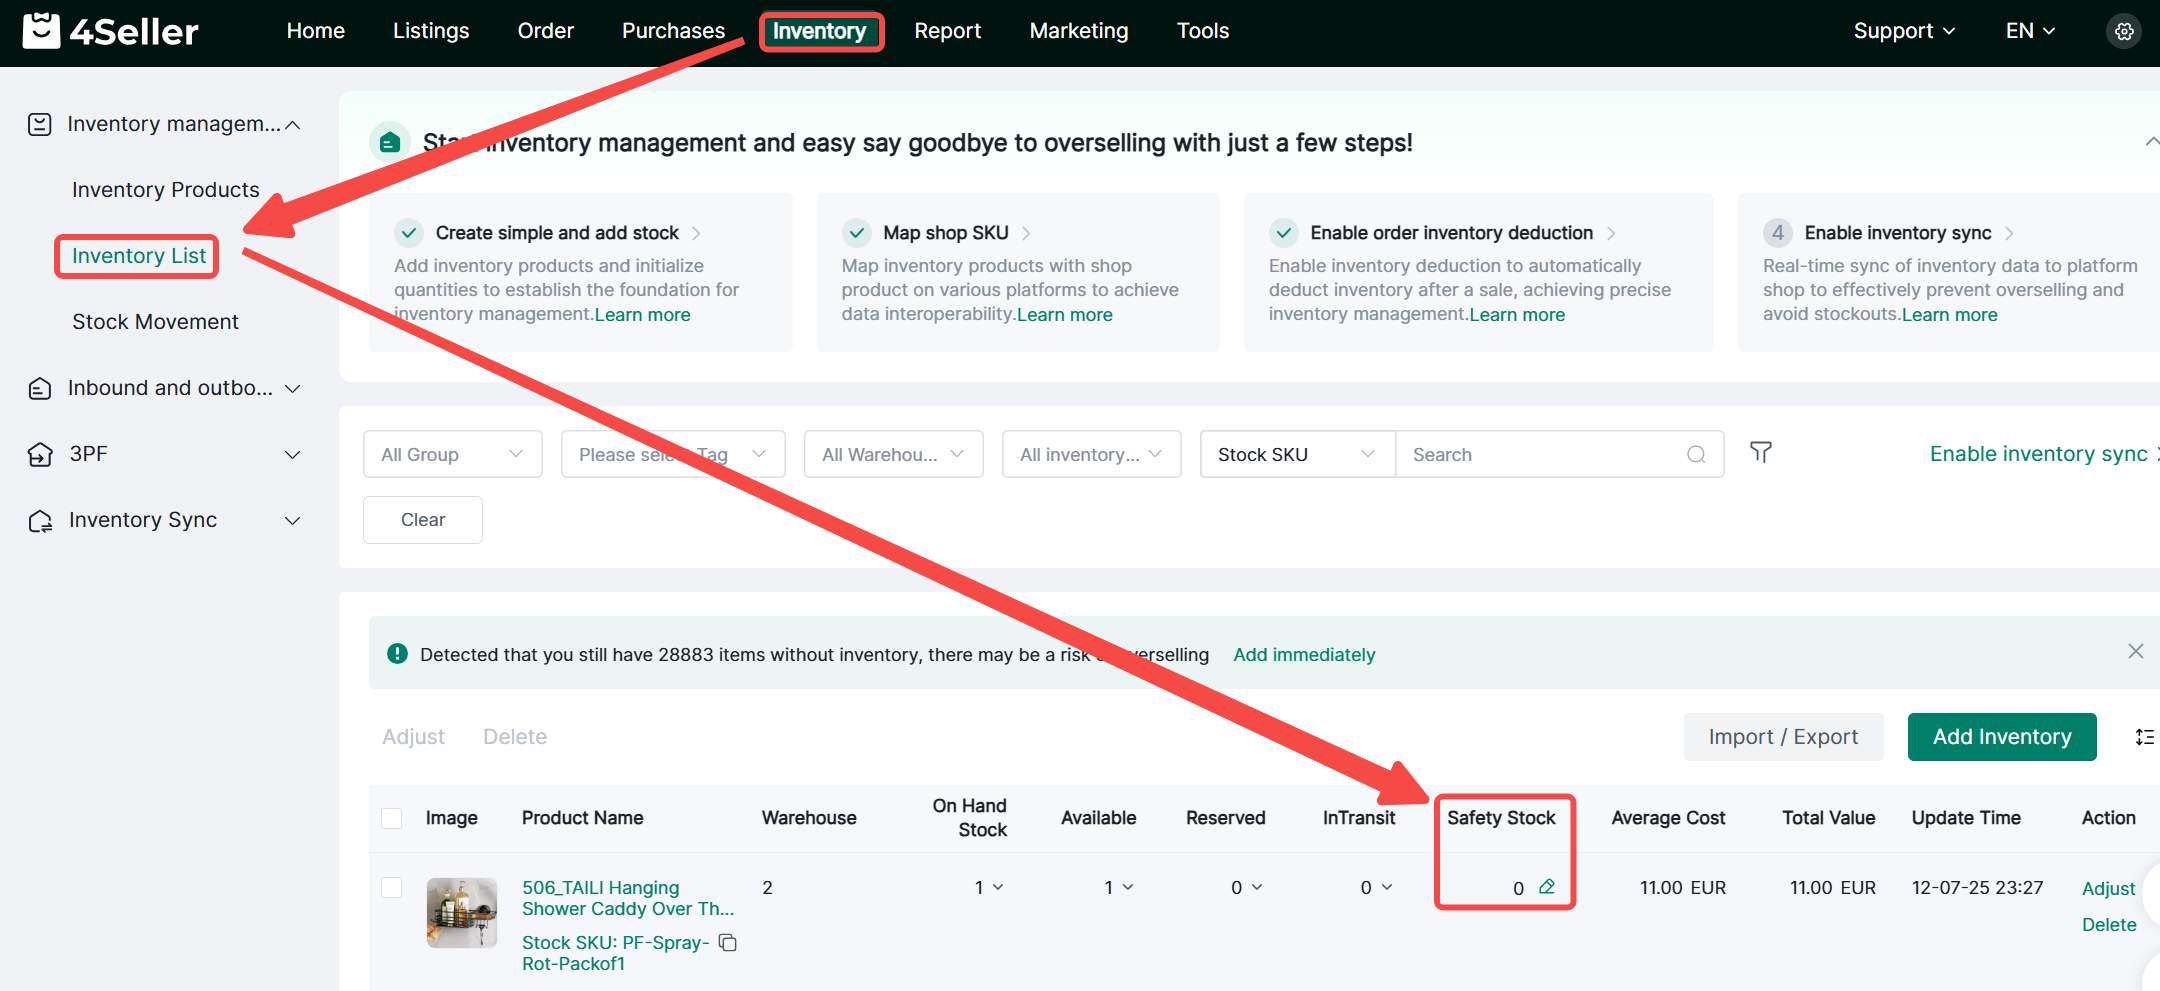This screenshot has width=2160, height=991.
Task: Open the Report menu
Action: point(947,32)
